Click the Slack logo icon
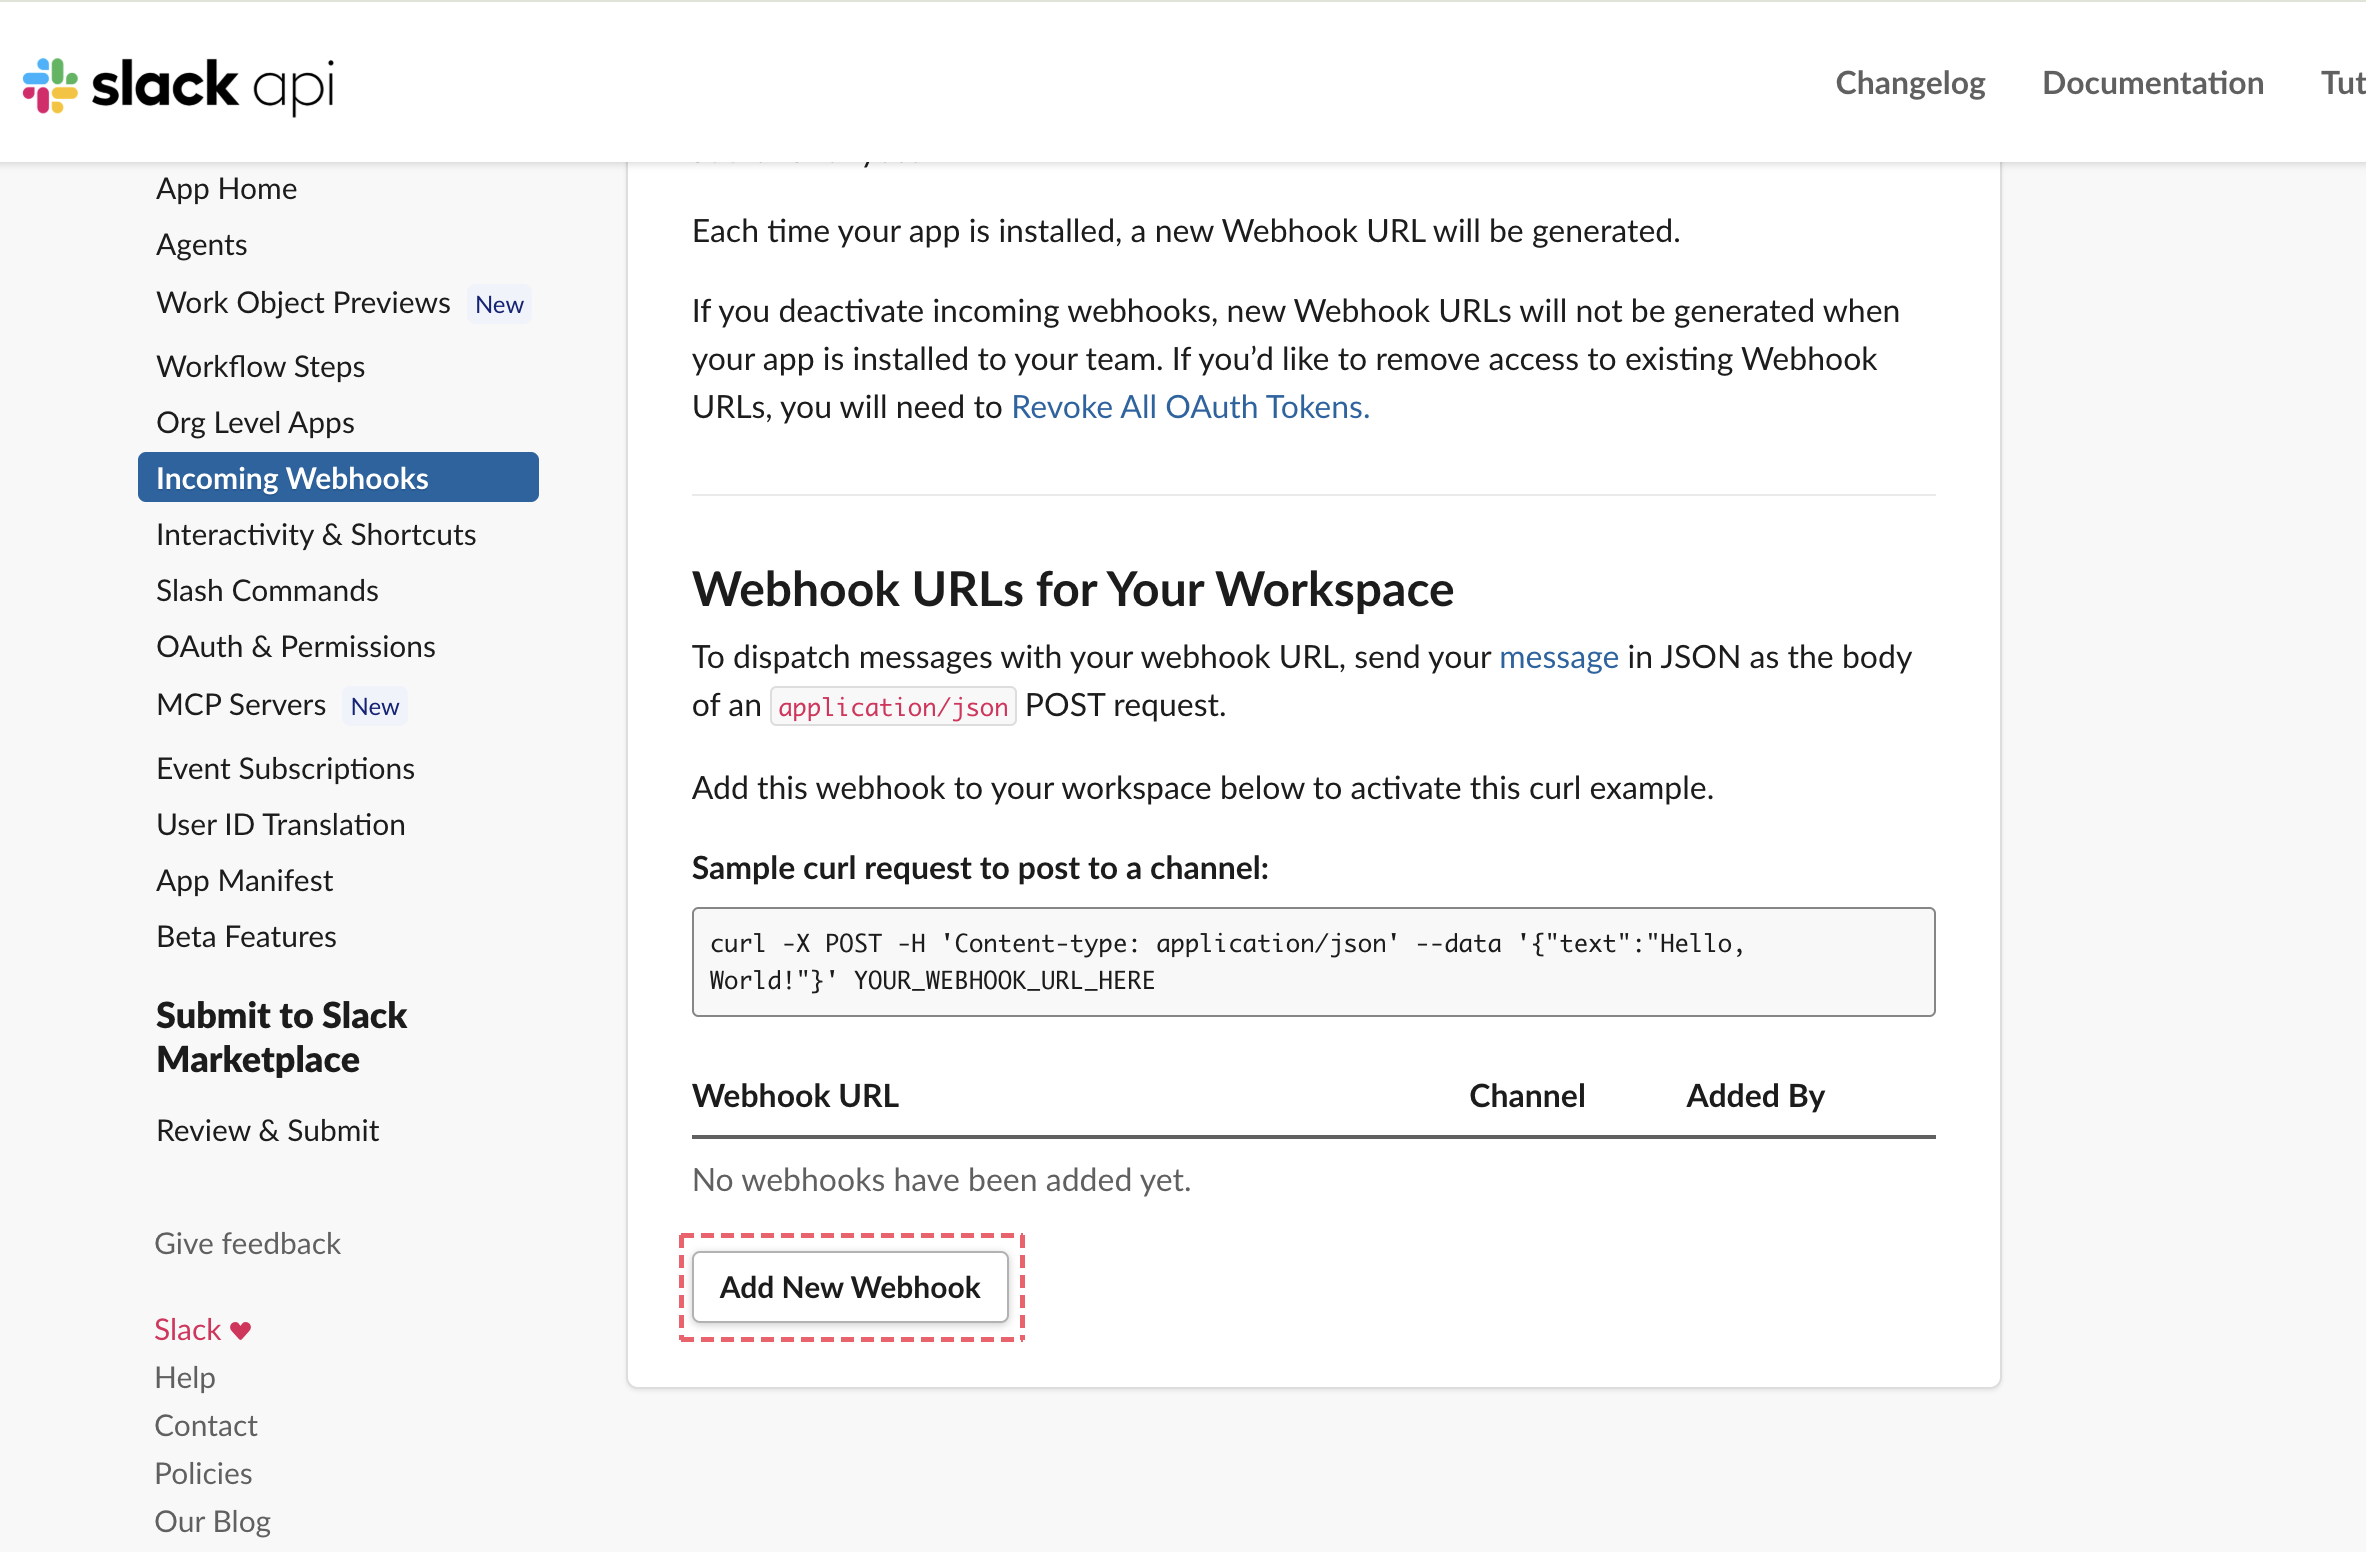Screen dimensions: 2366x1552 [50, 85]
